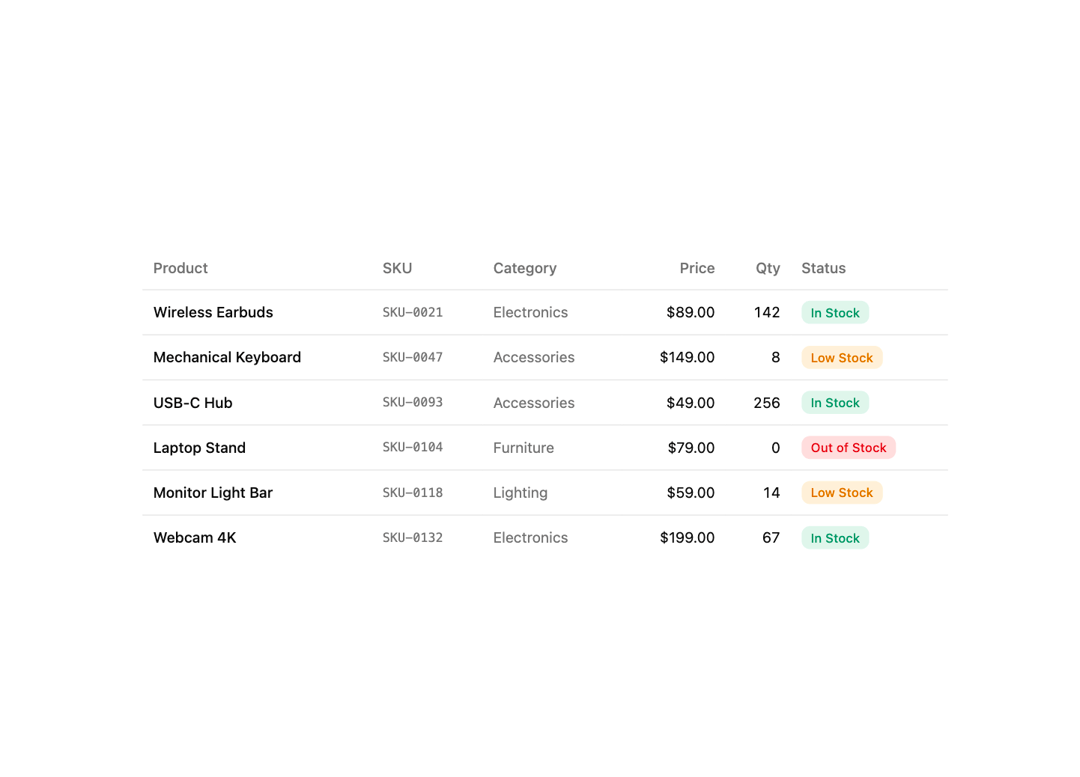Screen dimensions: 1080x777
Task: Select the Wireless Earbuds product name
Action: click(x=213, y=312)
